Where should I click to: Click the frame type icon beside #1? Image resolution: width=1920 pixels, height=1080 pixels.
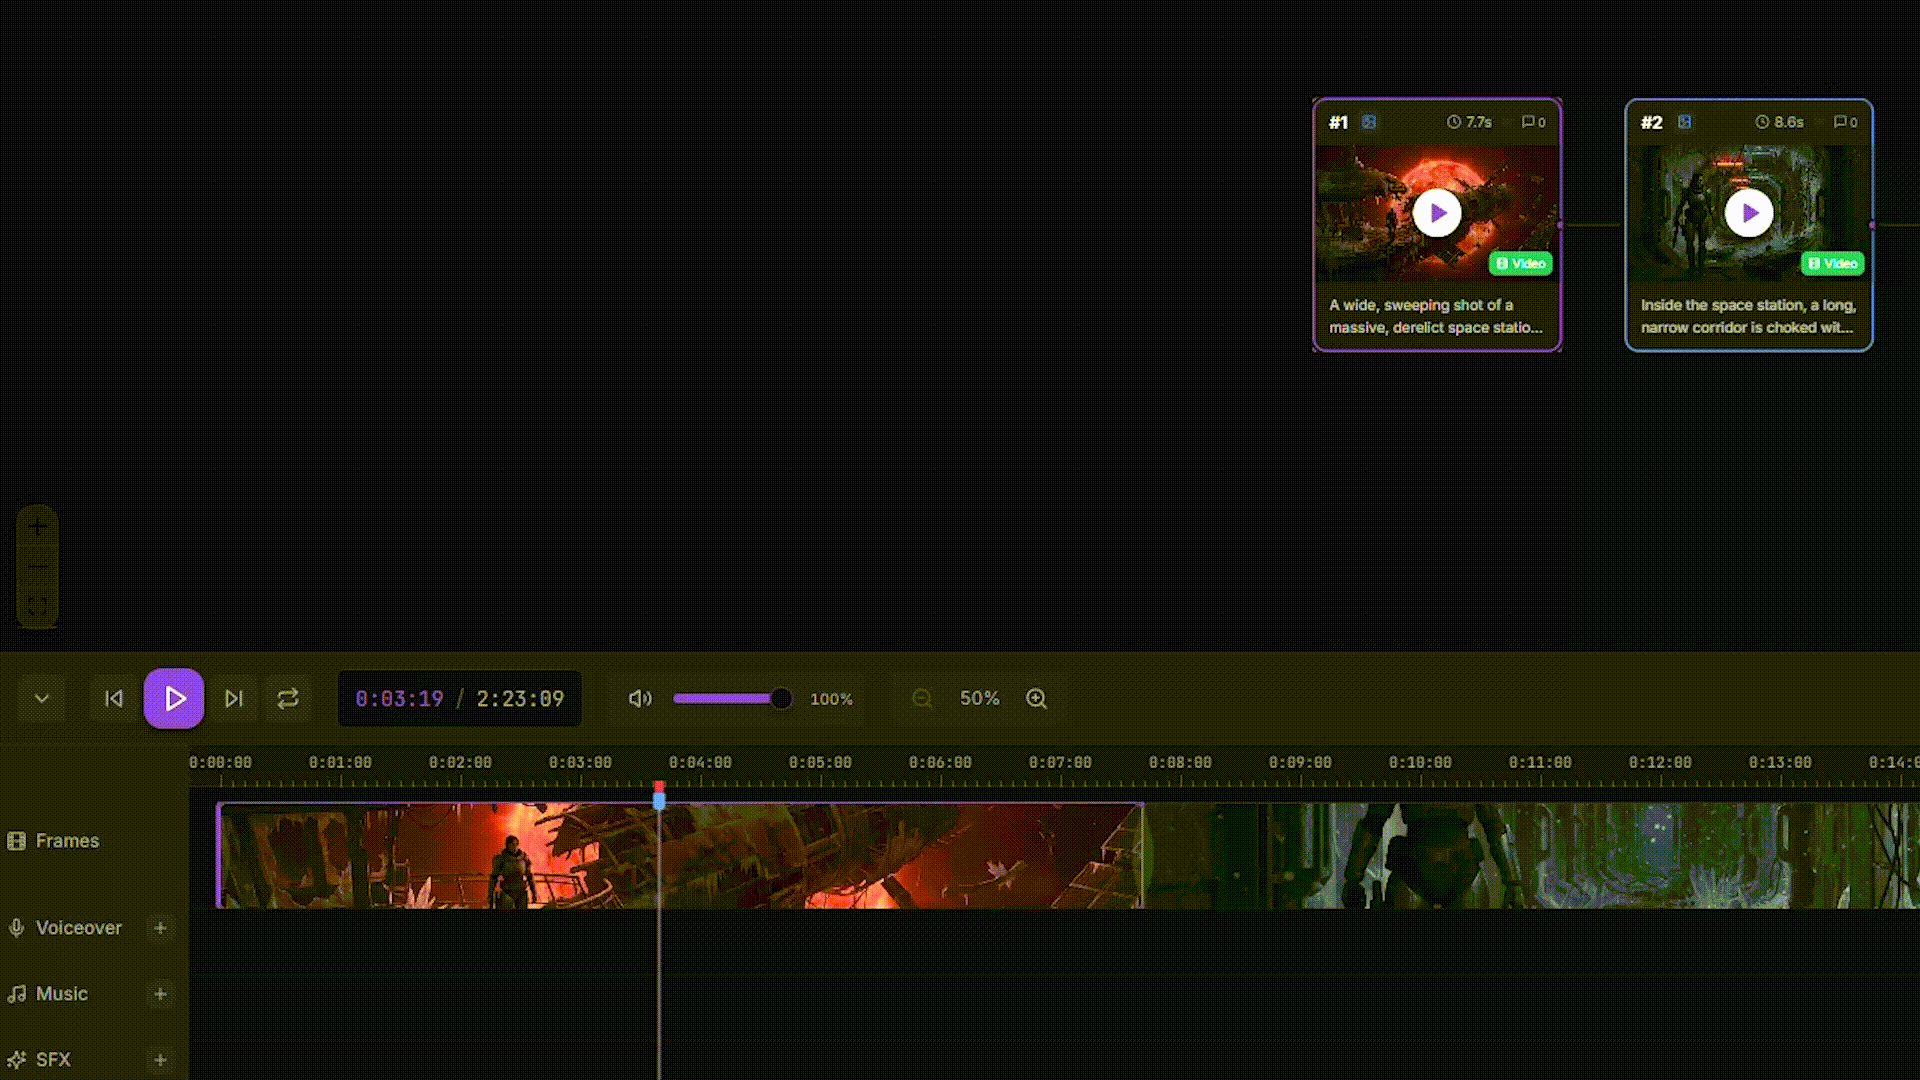[1369, 121]
